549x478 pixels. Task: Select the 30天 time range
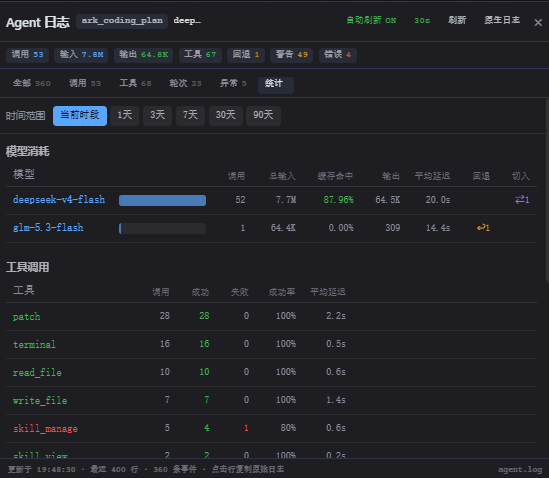(x=225, y=116)
